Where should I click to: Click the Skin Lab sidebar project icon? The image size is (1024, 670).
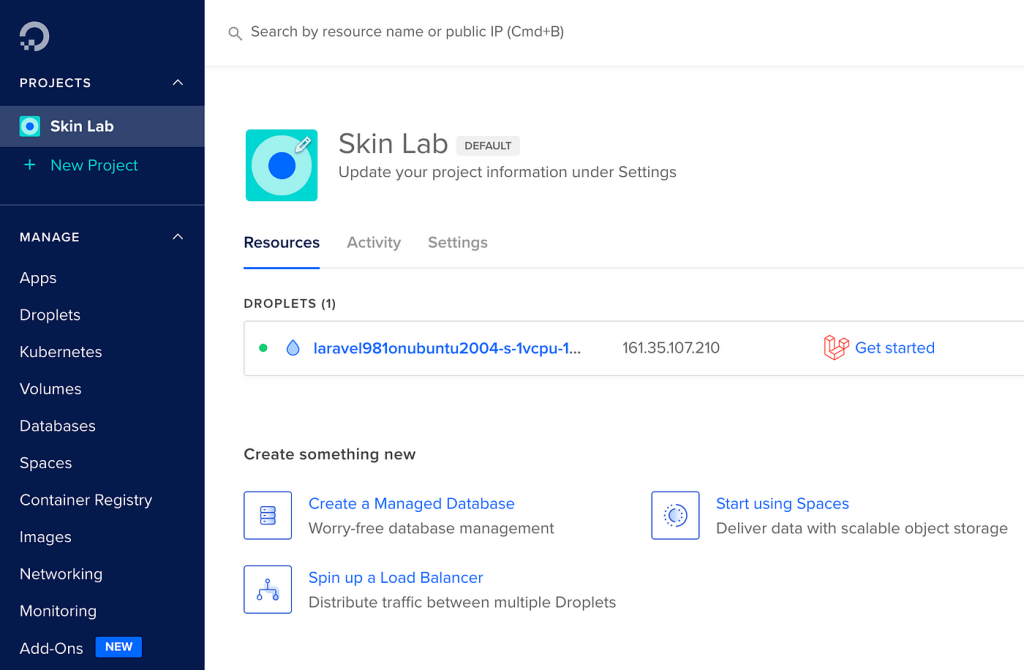29,126
